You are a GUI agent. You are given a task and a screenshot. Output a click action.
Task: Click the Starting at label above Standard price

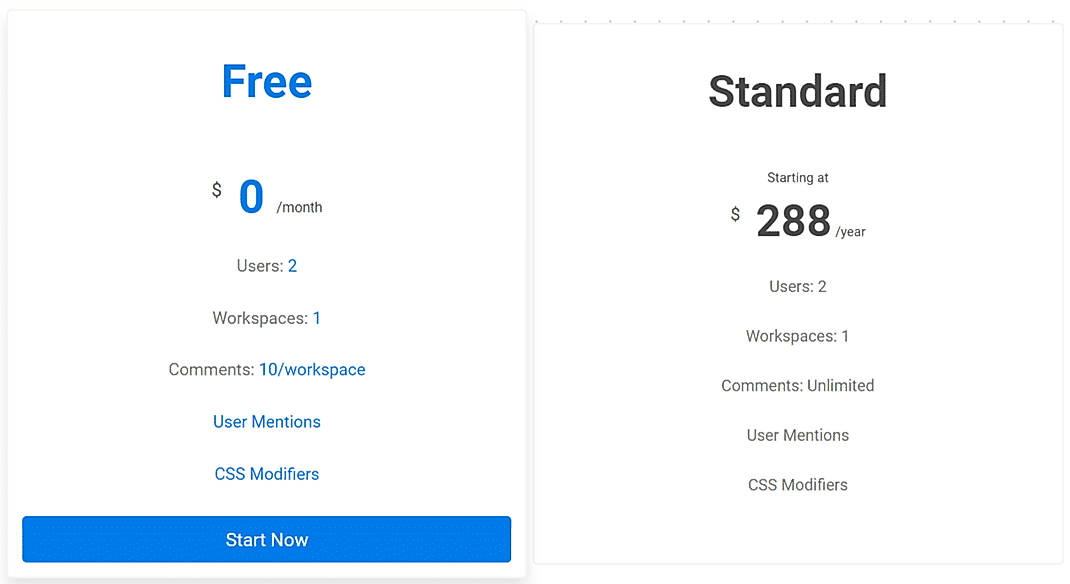[x=797, y=177]
